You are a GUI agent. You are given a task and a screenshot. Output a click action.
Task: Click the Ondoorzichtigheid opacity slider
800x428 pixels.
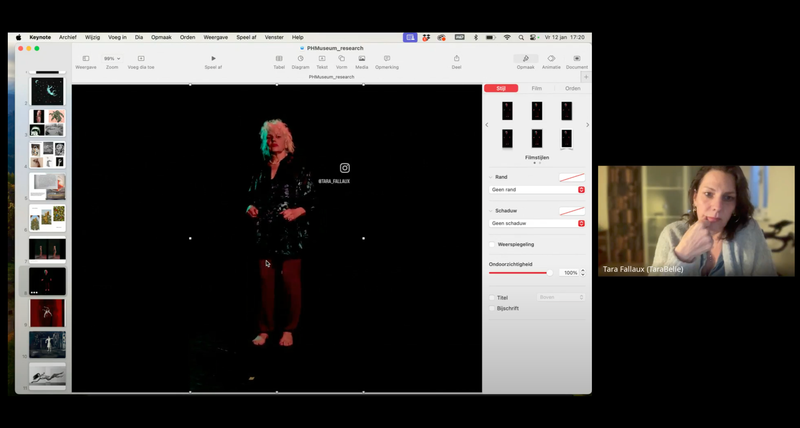coord(521,273)
